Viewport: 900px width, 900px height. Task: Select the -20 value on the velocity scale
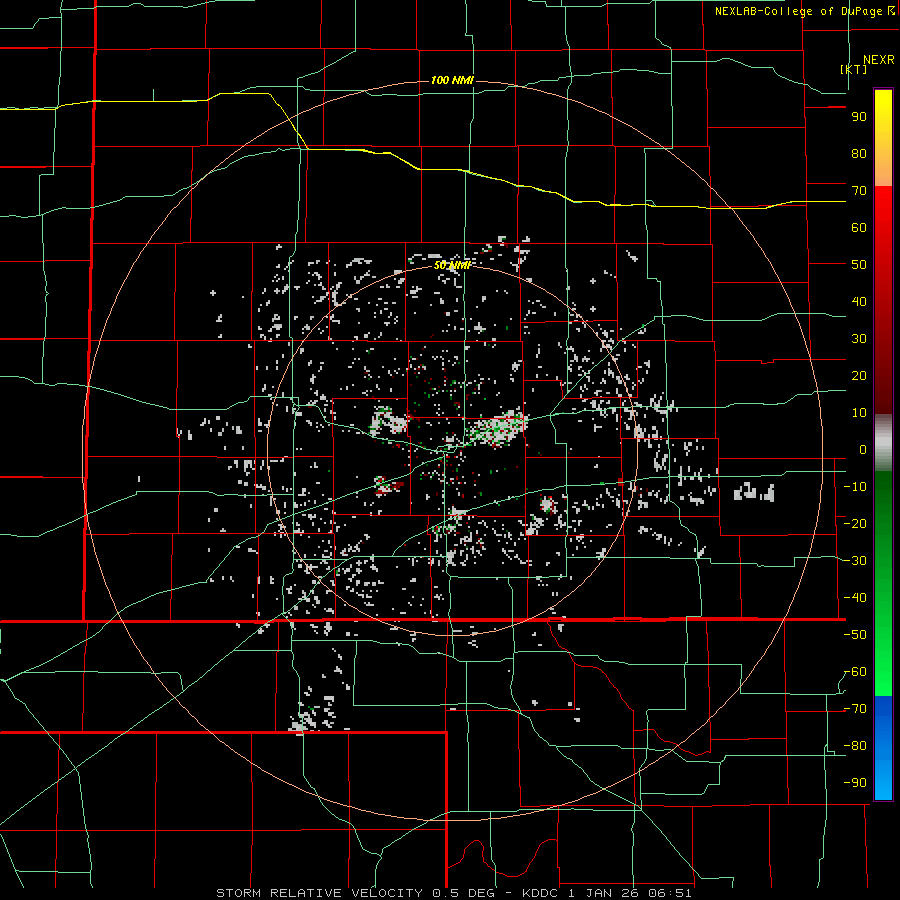(855, 524)
